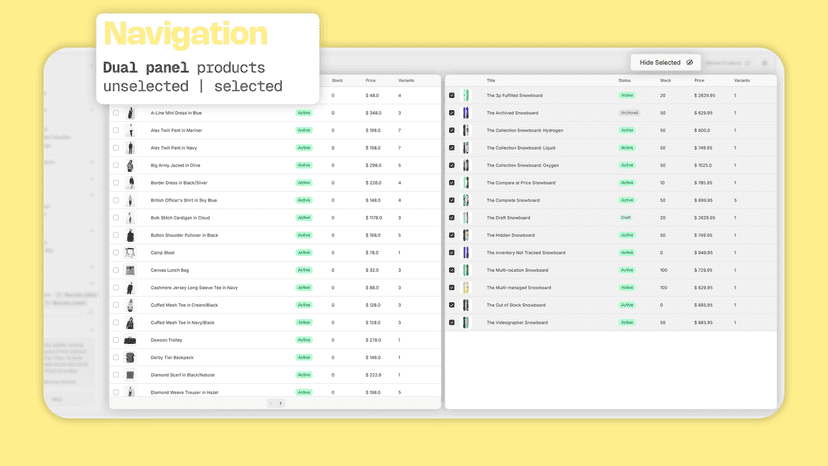Click 'Cuffed Mesh Tee in Navy/Black' title
This screenshot has height=466, width=828.
183,322
